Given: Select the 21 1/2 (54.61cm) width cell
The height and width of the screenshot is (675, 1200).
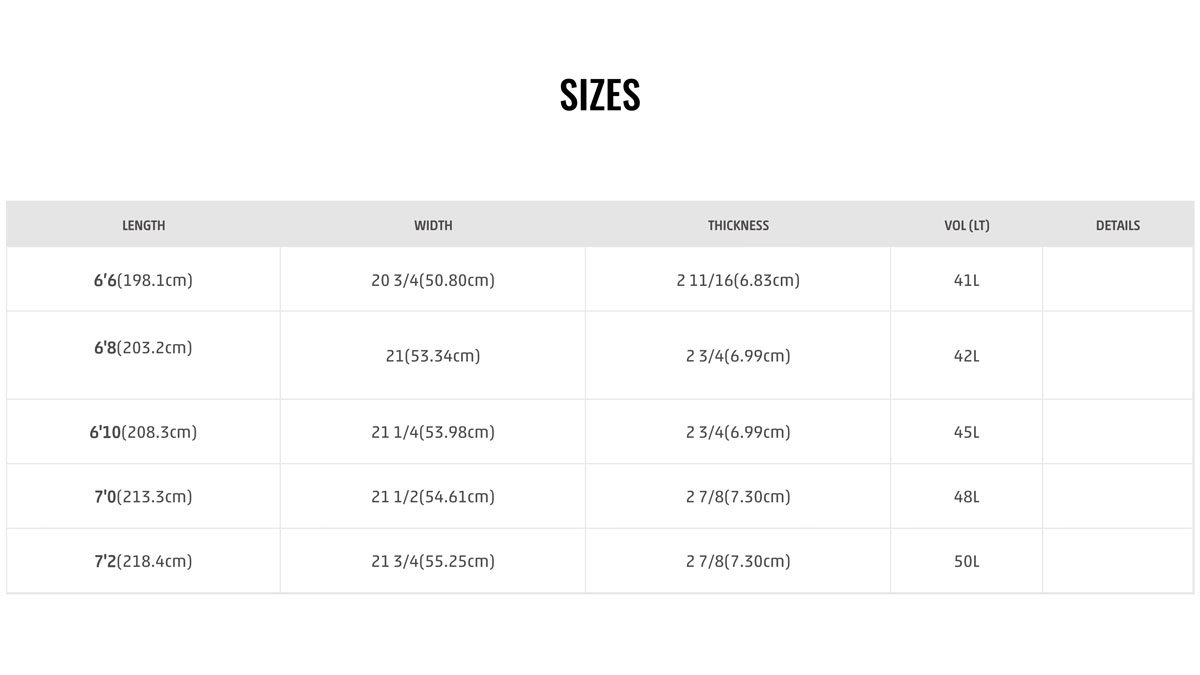Looking at the screenshot, I should pos(433,497).
